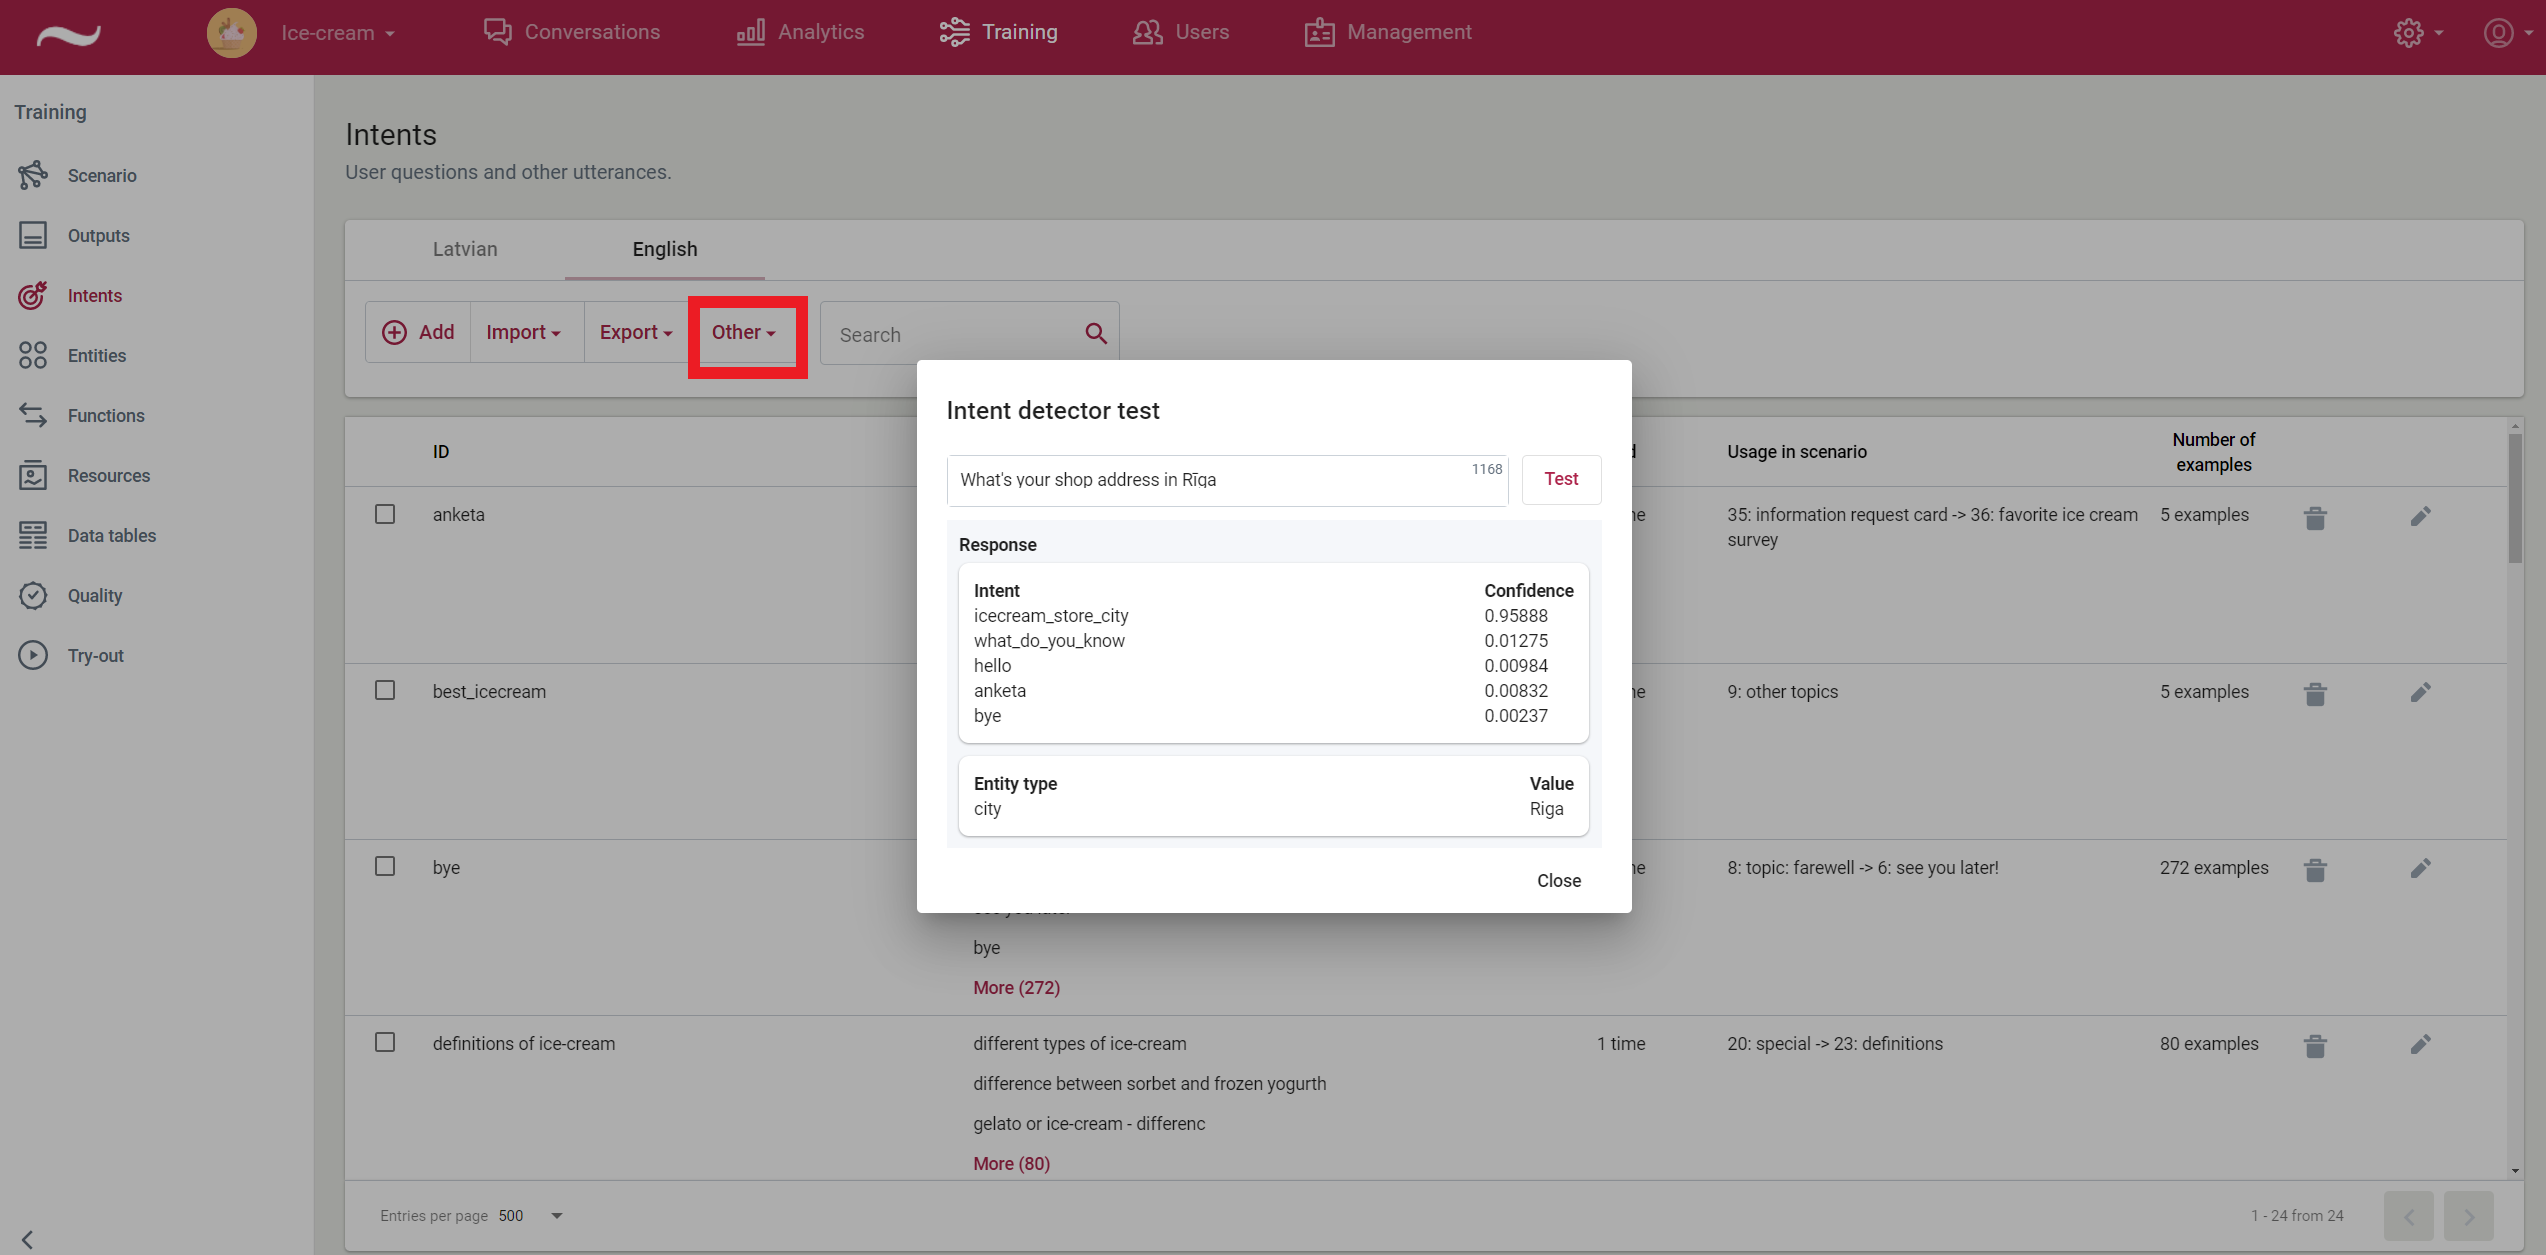Image resolution: width=2546 pixels, height=1255 pixels.
Task: Open the Scenario section icon in sidebar
Action: point(33,175)
